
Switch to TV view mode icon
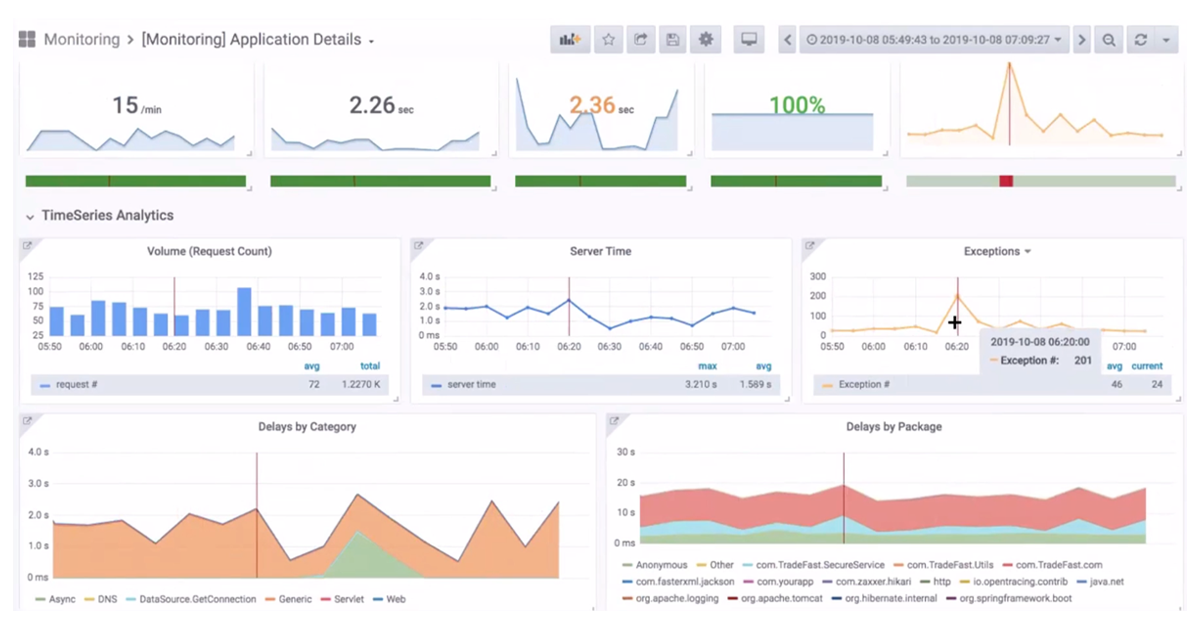coord(748,40)
